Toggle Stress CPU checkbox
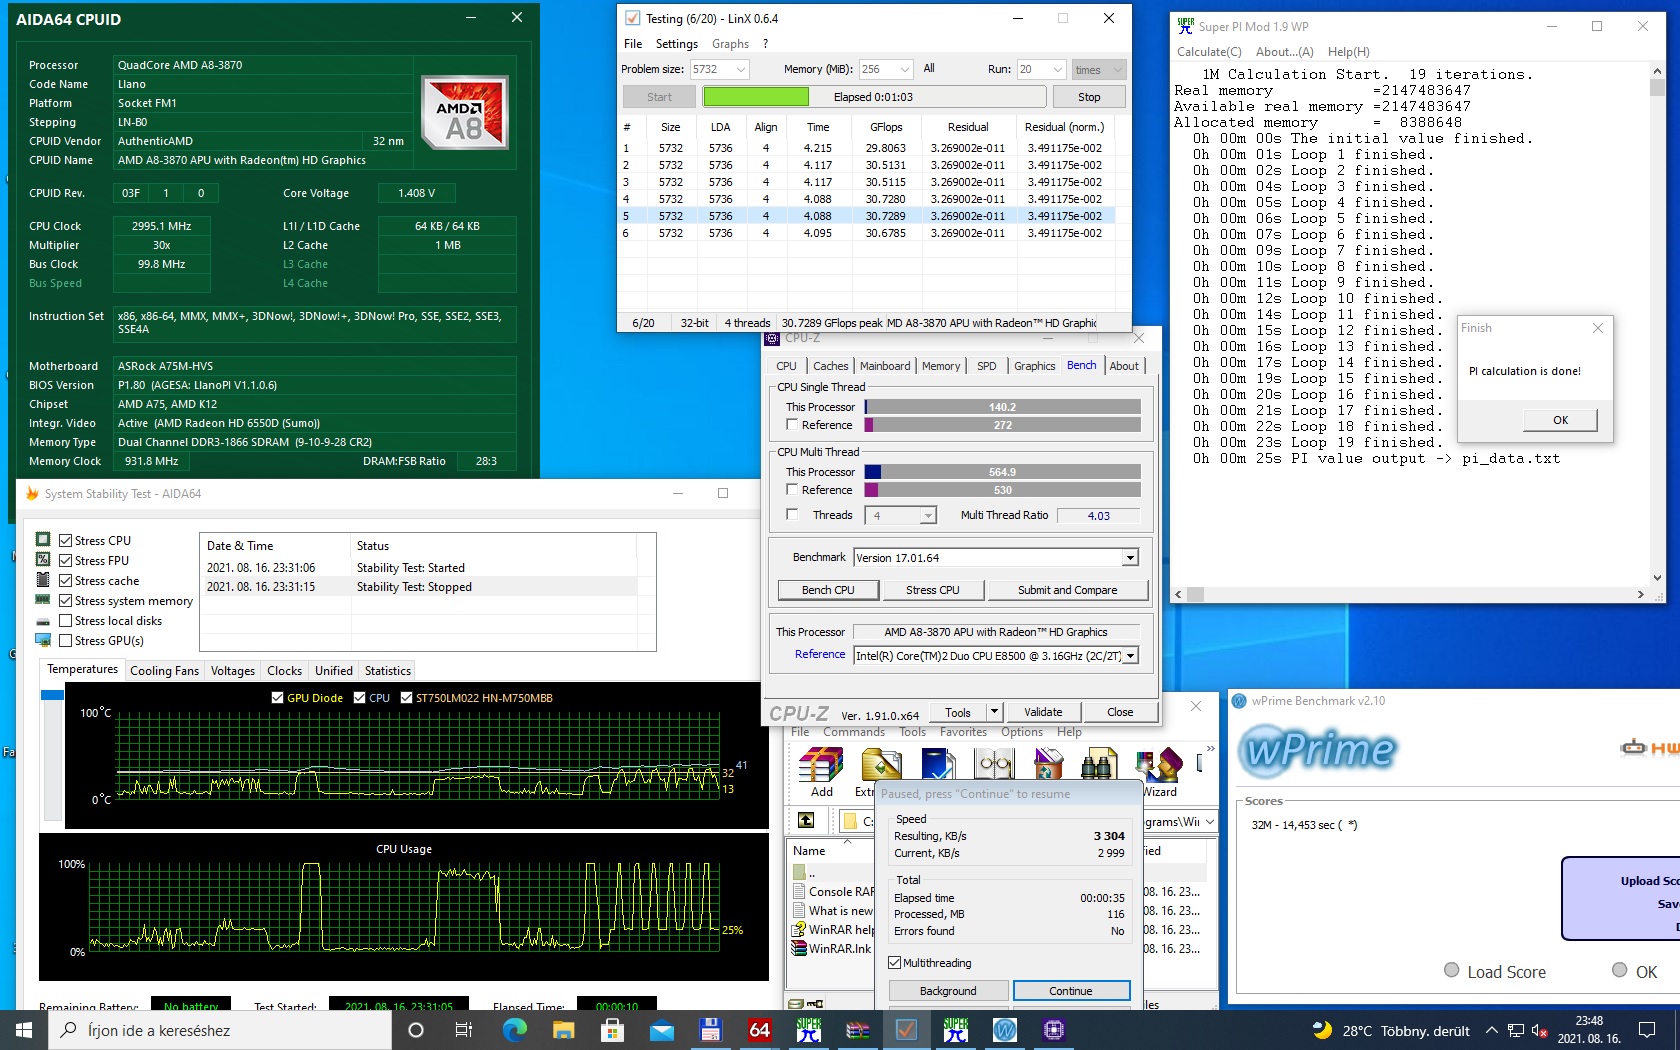The width and height of the screenshot is (1680, 1050). coord(65,540)
